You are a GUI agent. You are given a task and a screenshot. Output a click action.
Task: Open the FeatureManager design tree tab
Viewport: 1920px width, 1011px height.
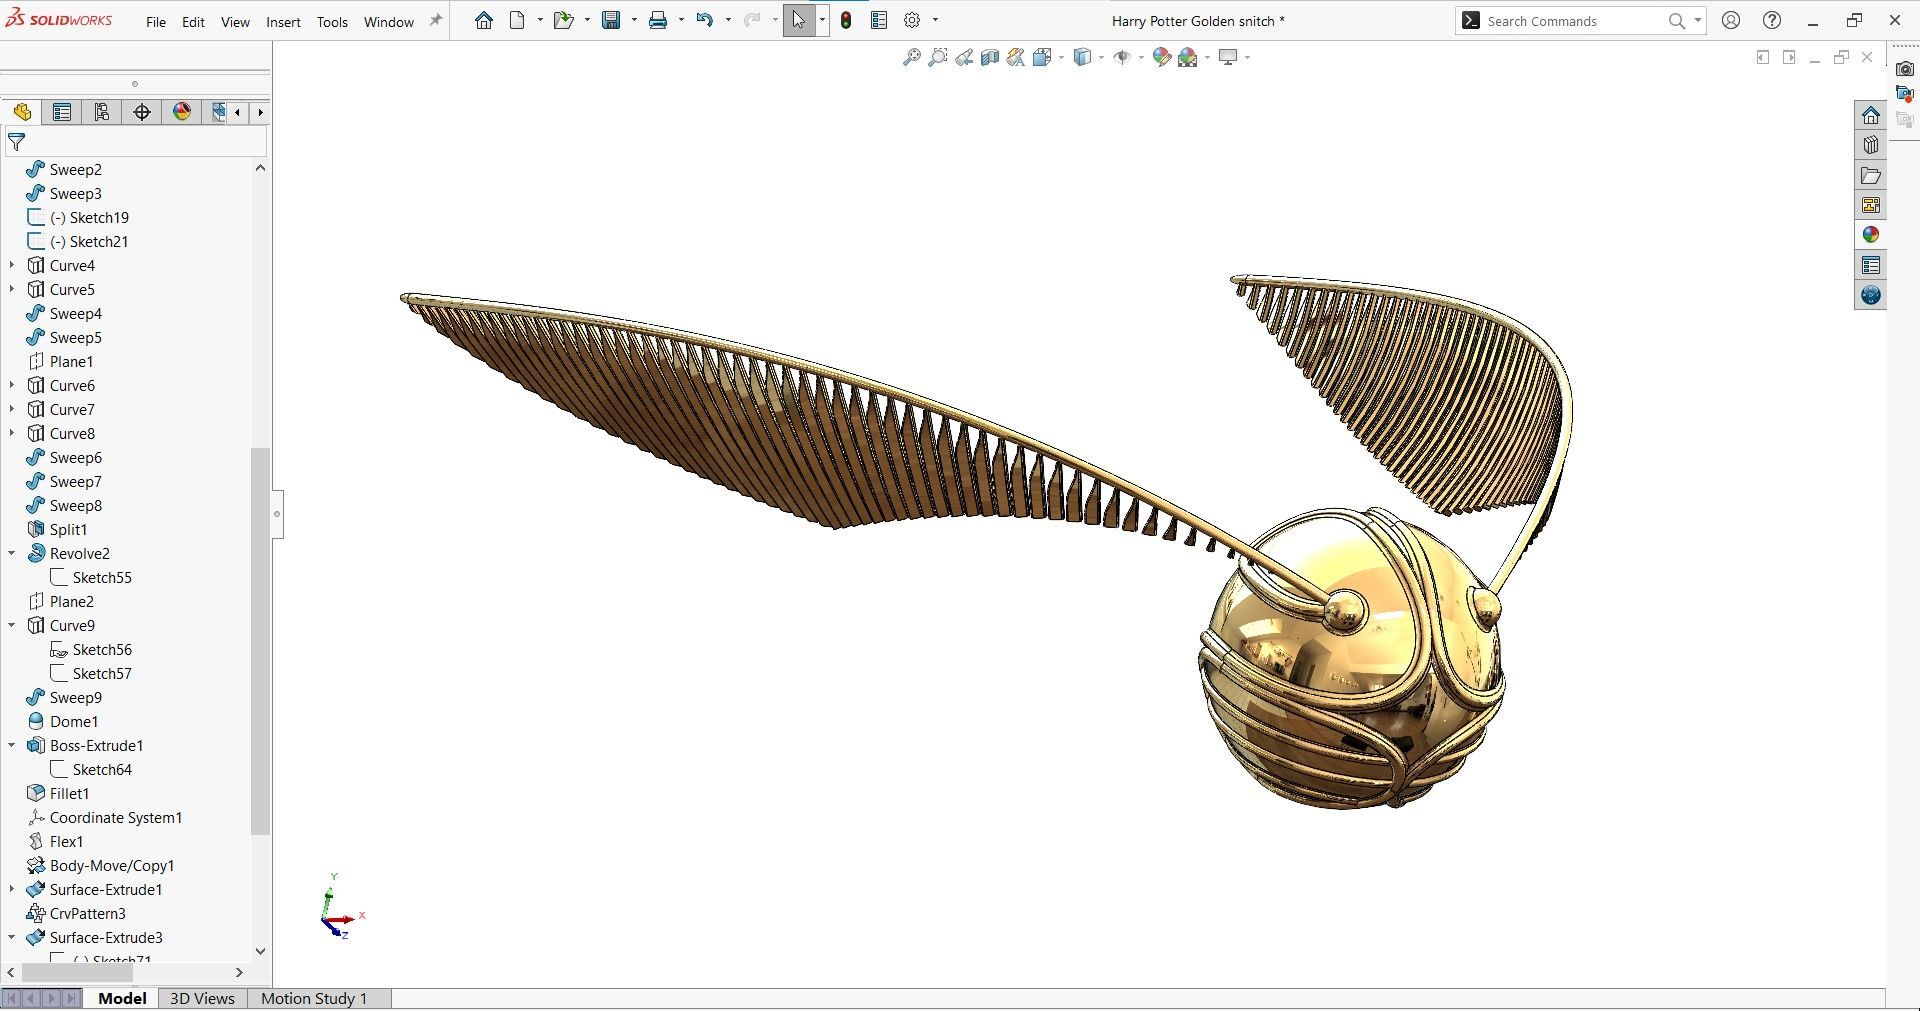[x=22, y=112]
